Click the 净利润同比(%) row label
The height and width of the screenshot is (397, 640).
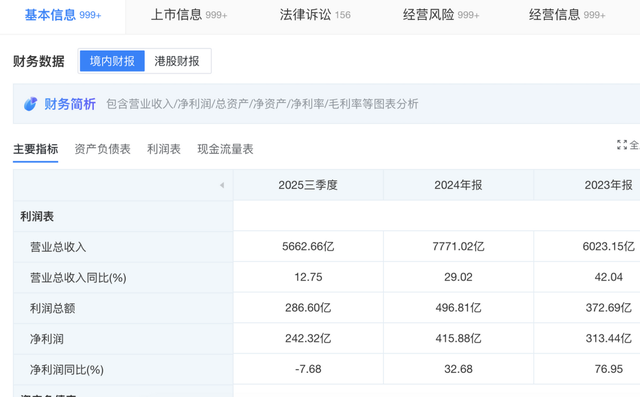coord(67,370)
